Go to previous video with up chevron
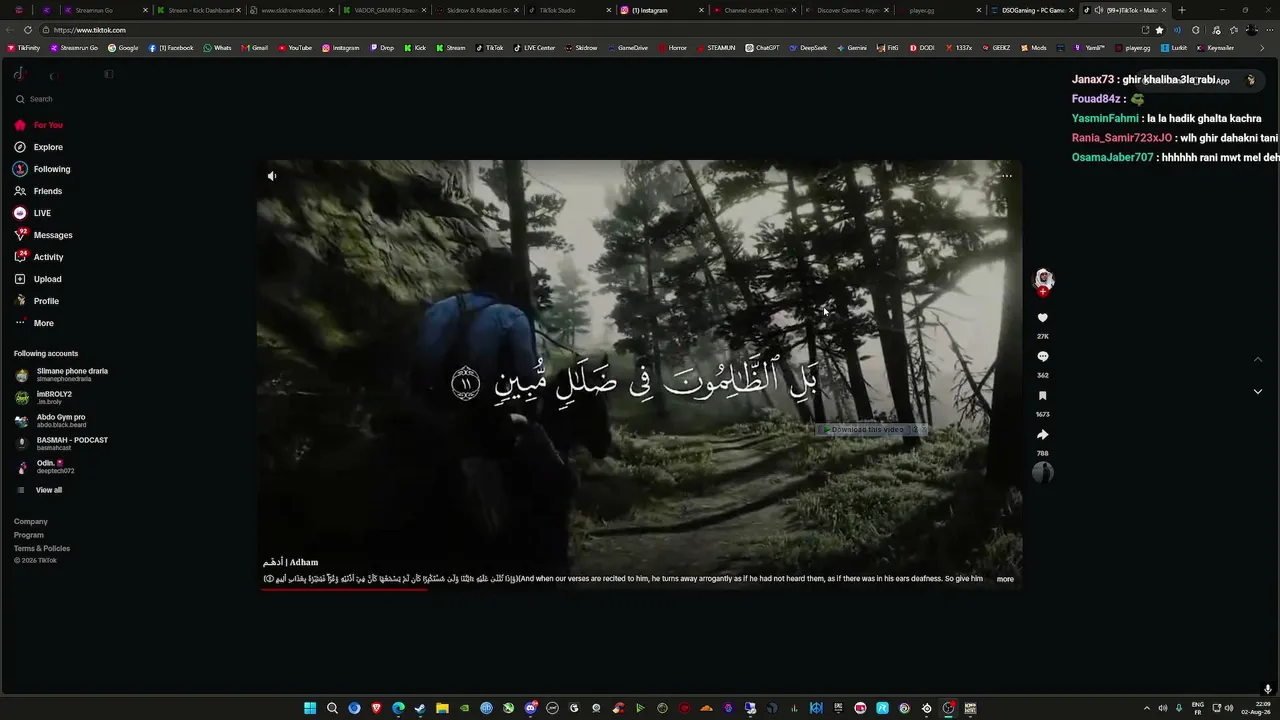The image size is (1280, 720). coord(1258,360)
